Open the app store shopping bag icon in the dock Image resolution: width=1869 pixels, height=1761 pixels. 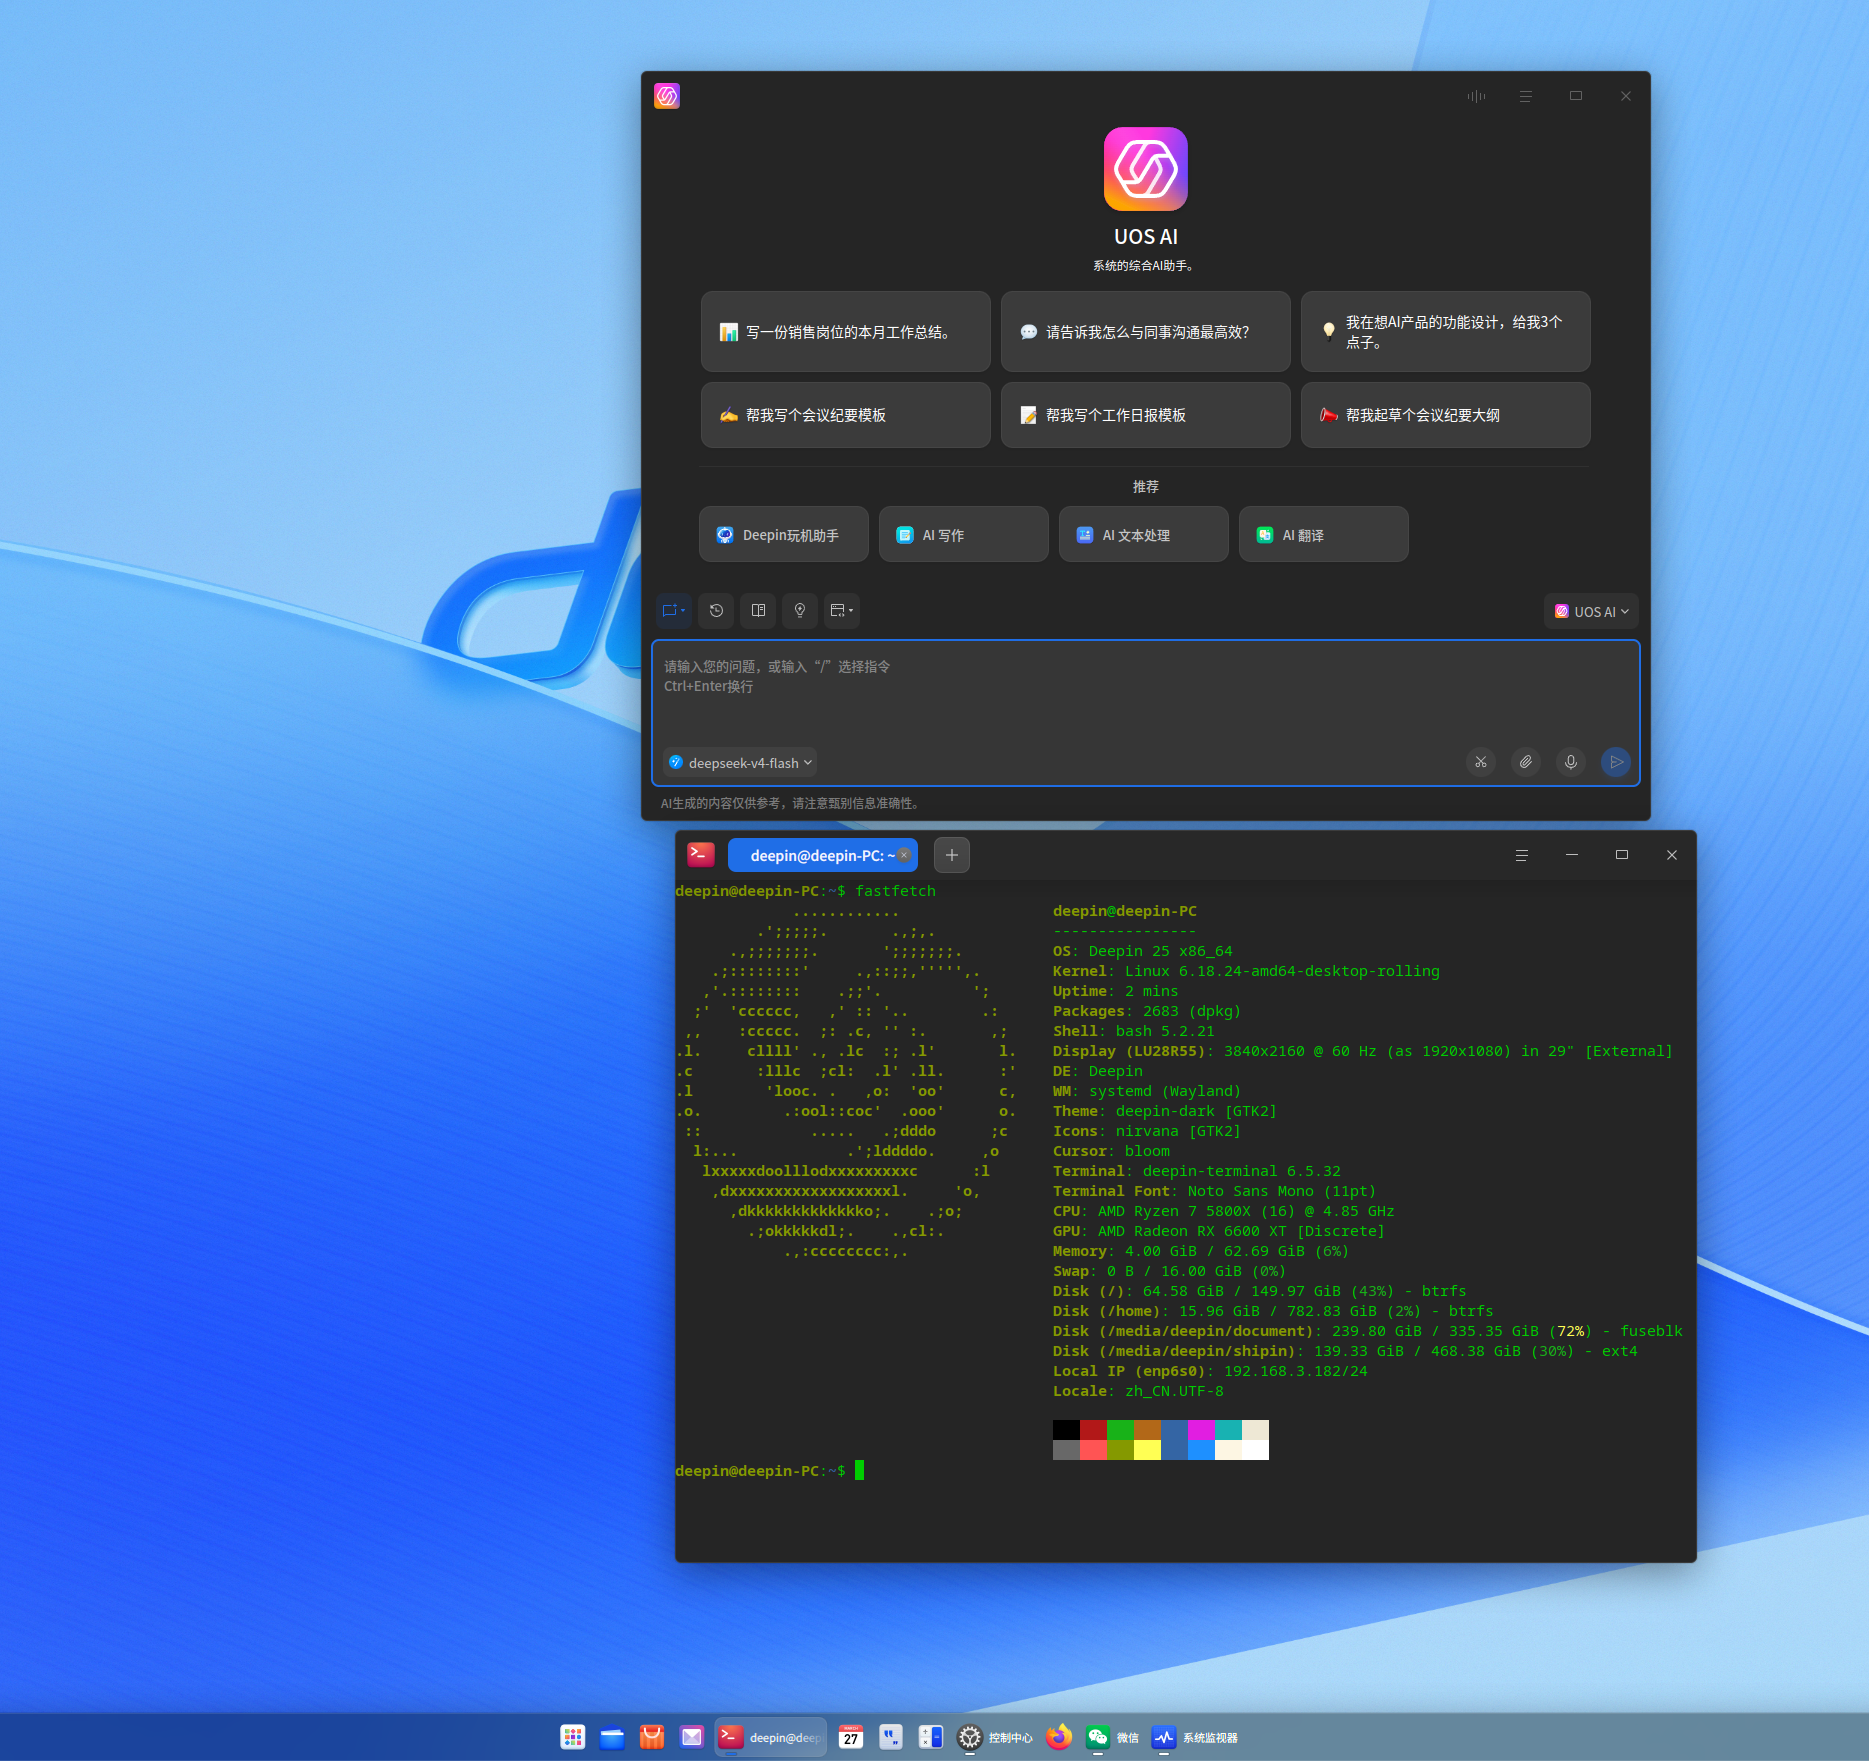tap(652, 1738)
